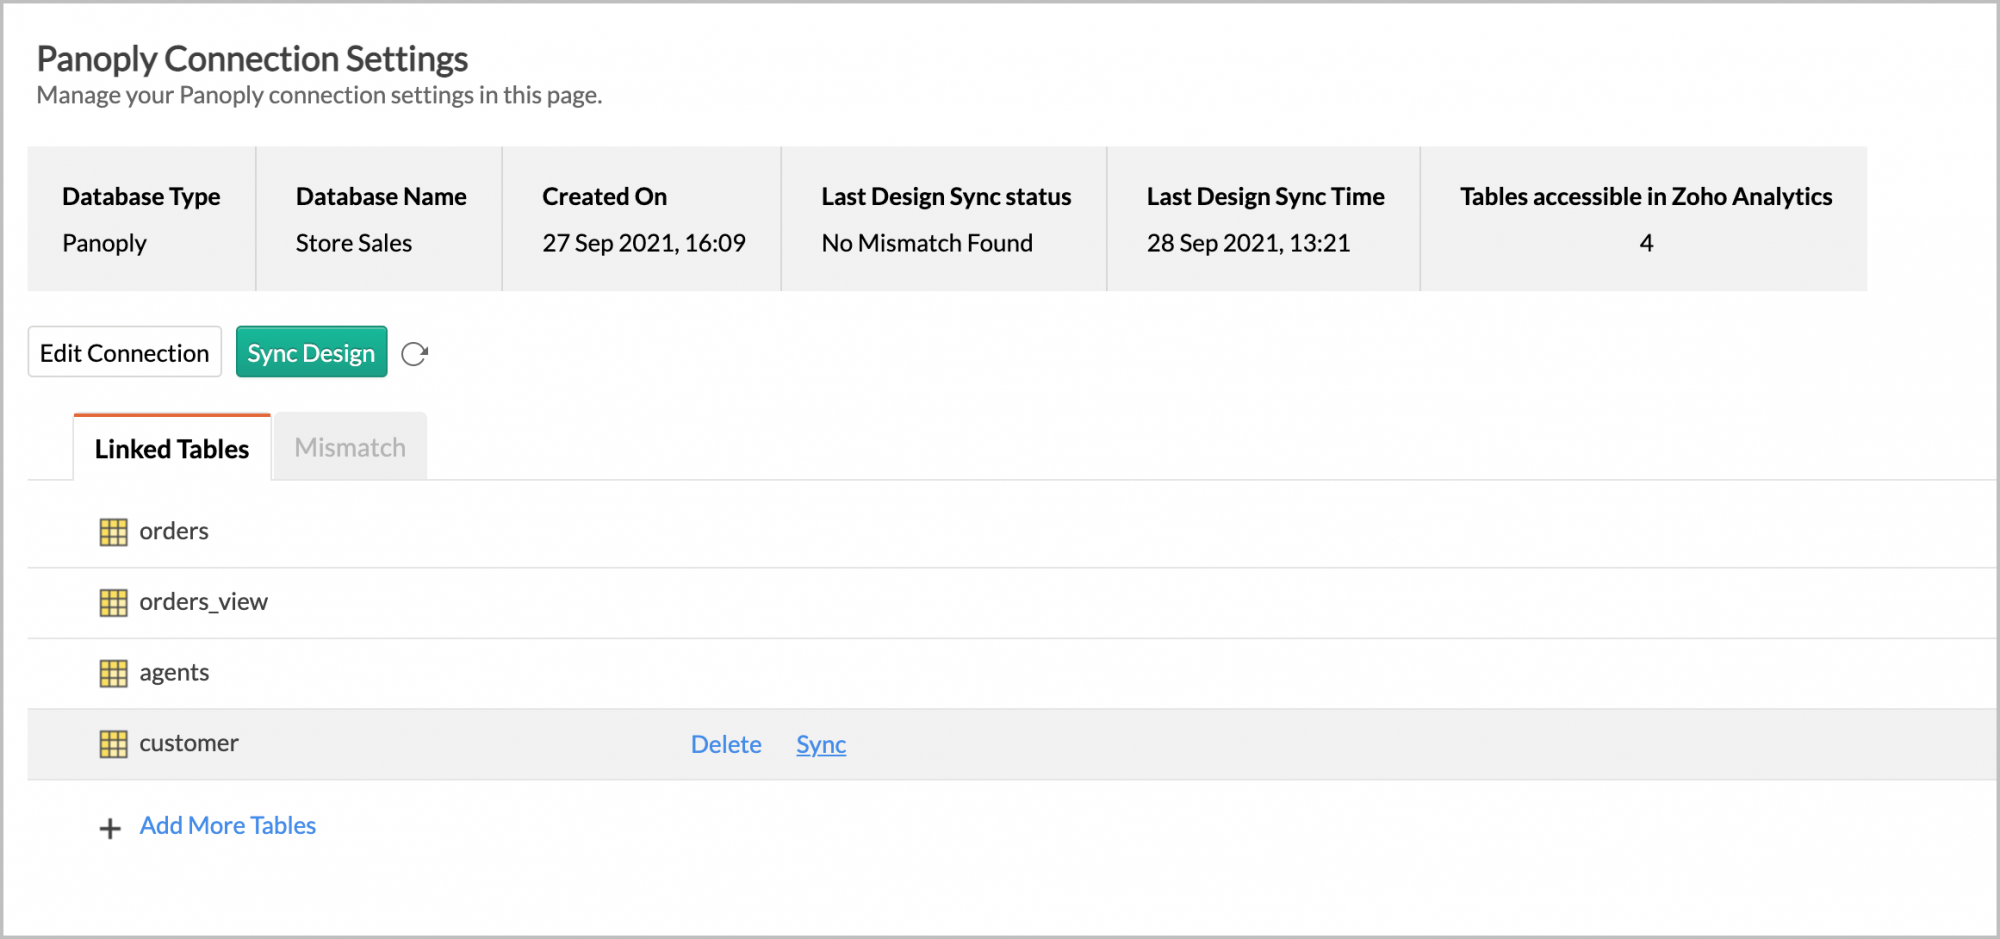Select the orders_view table row
Screen dimensions: 2000x939
point(400,602)
